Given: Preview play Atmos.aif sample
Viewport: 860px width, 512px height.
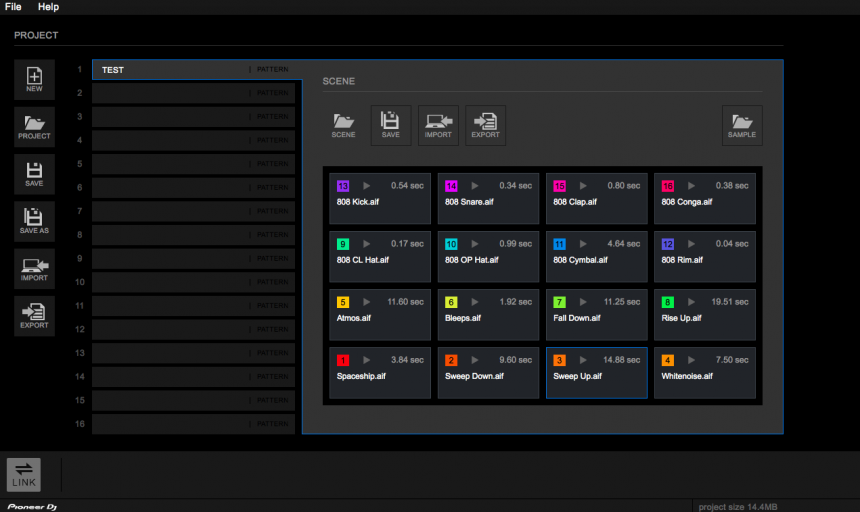Looking at the screenshot, I should [366, 302].
